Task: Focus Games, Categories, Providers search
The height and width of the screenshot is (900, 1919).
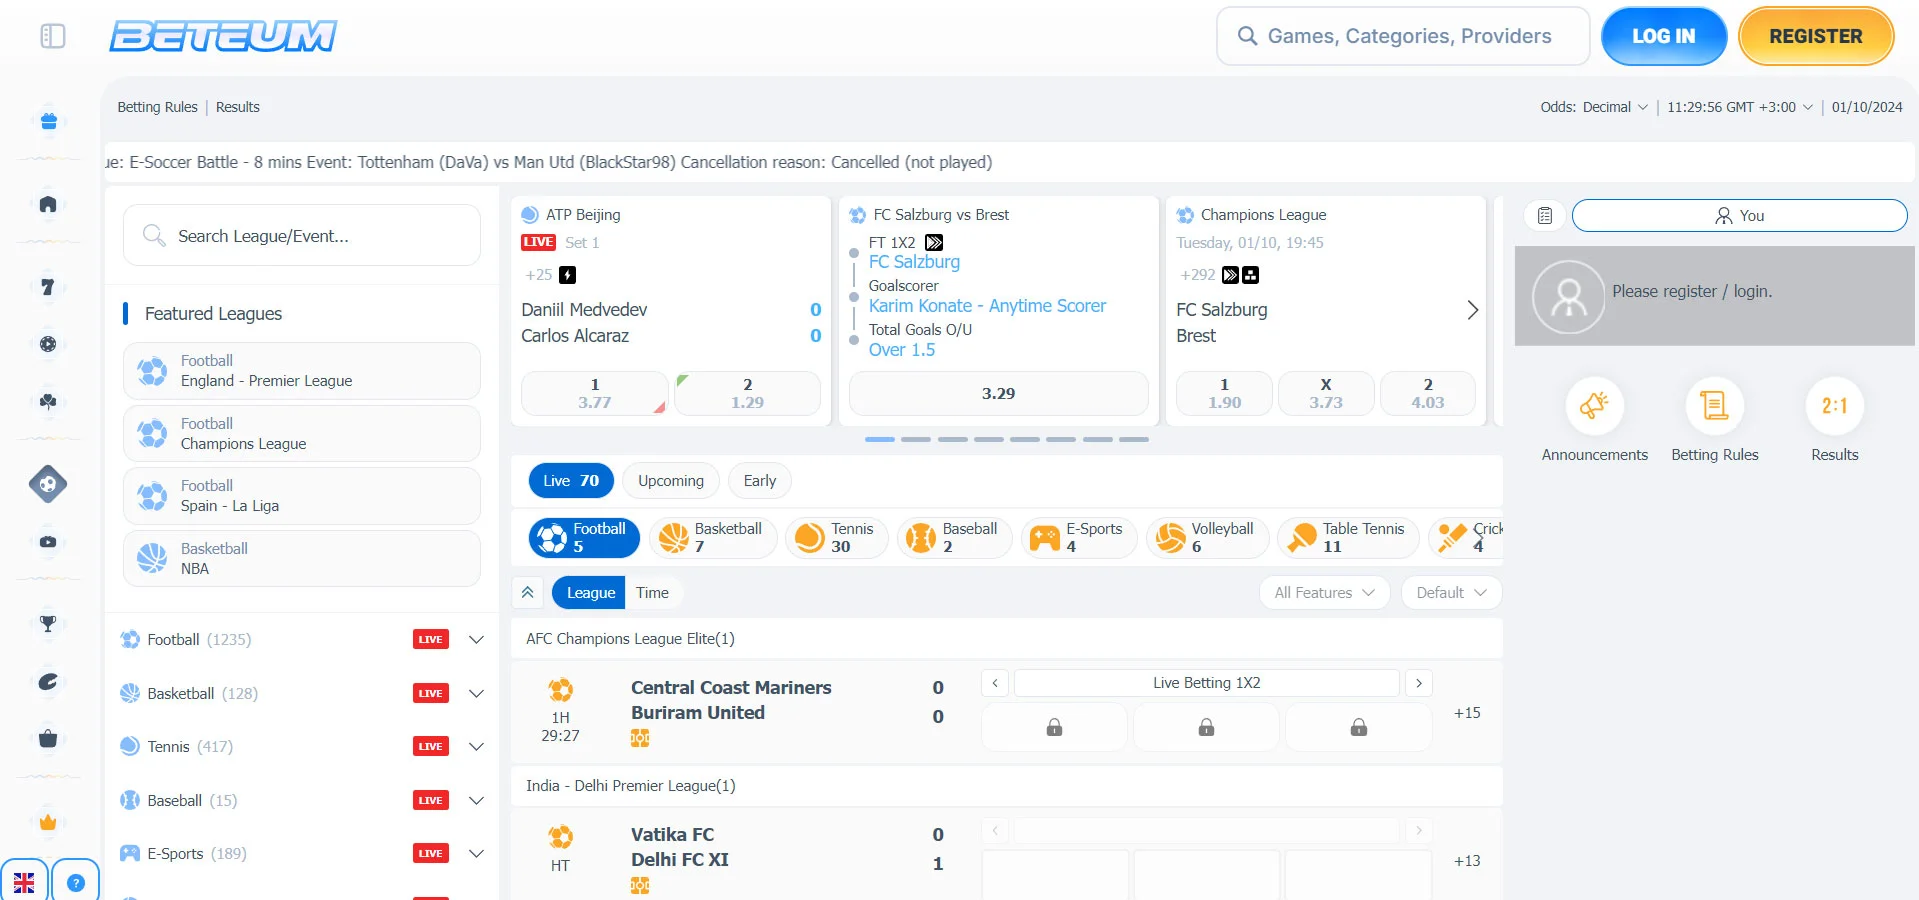Action: tap(1402, 36)
